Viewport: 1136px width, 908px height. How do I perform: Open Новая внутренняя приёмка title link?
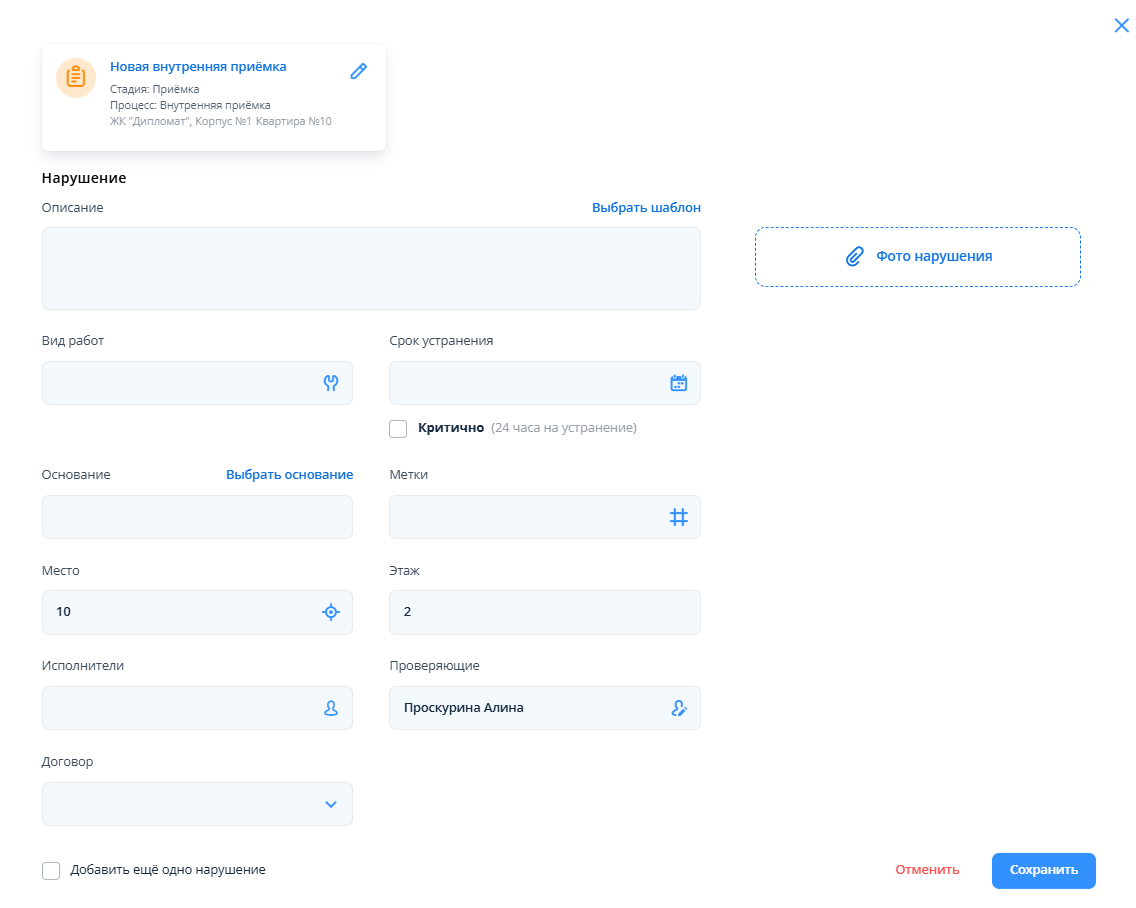(198, 67)
